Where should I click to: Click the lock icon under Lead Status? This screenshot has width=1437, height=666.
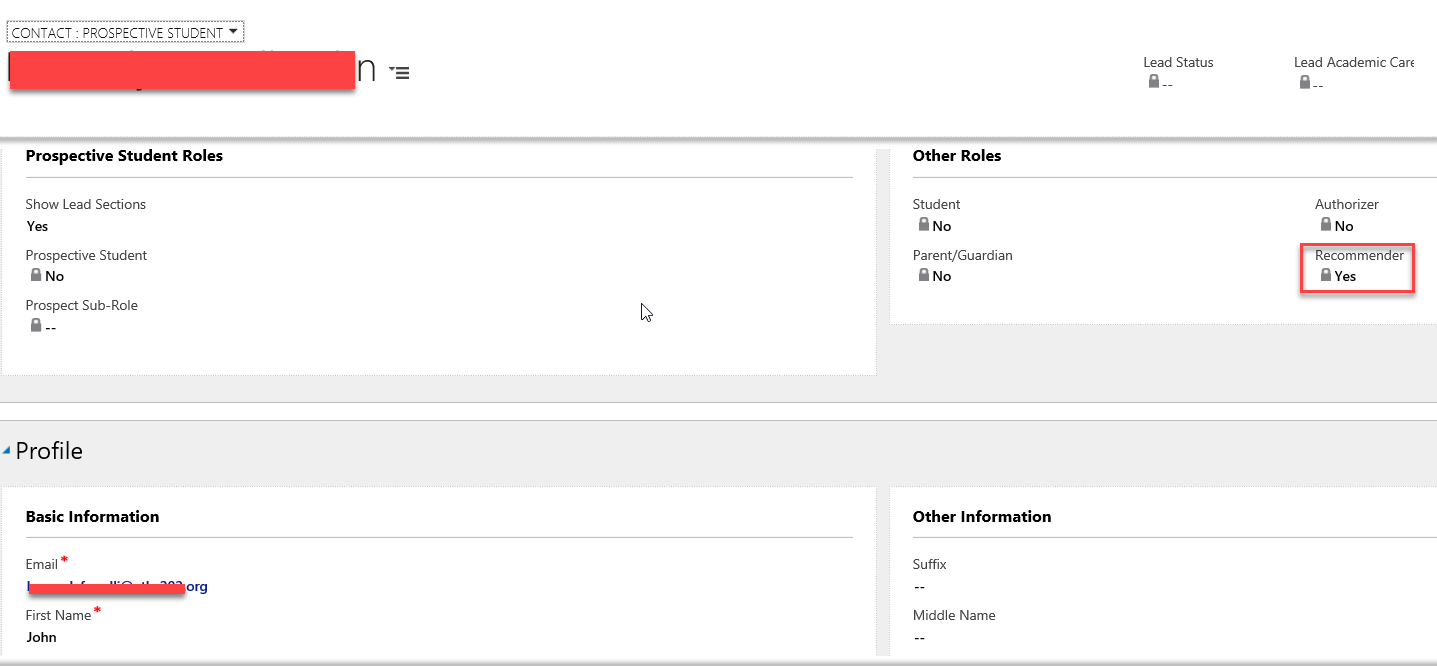tap(1153, 82)
